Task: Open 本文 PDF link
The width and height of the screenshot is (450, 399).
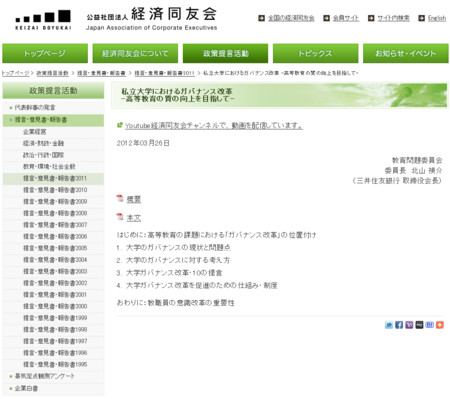Action: (134, 218)
